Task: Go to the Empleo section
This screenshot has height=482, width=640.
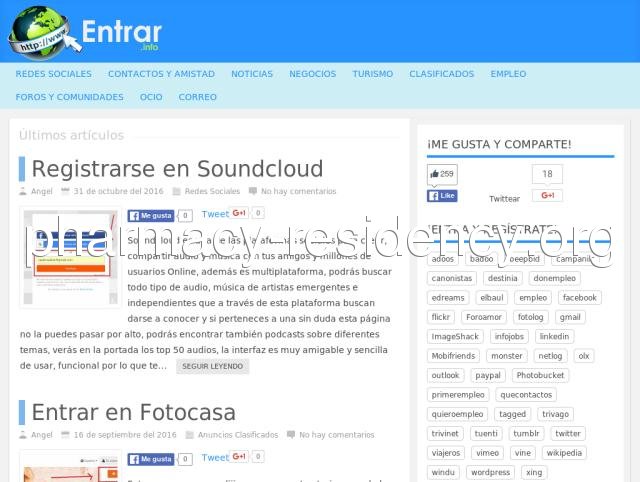Action: coord(508,74)
